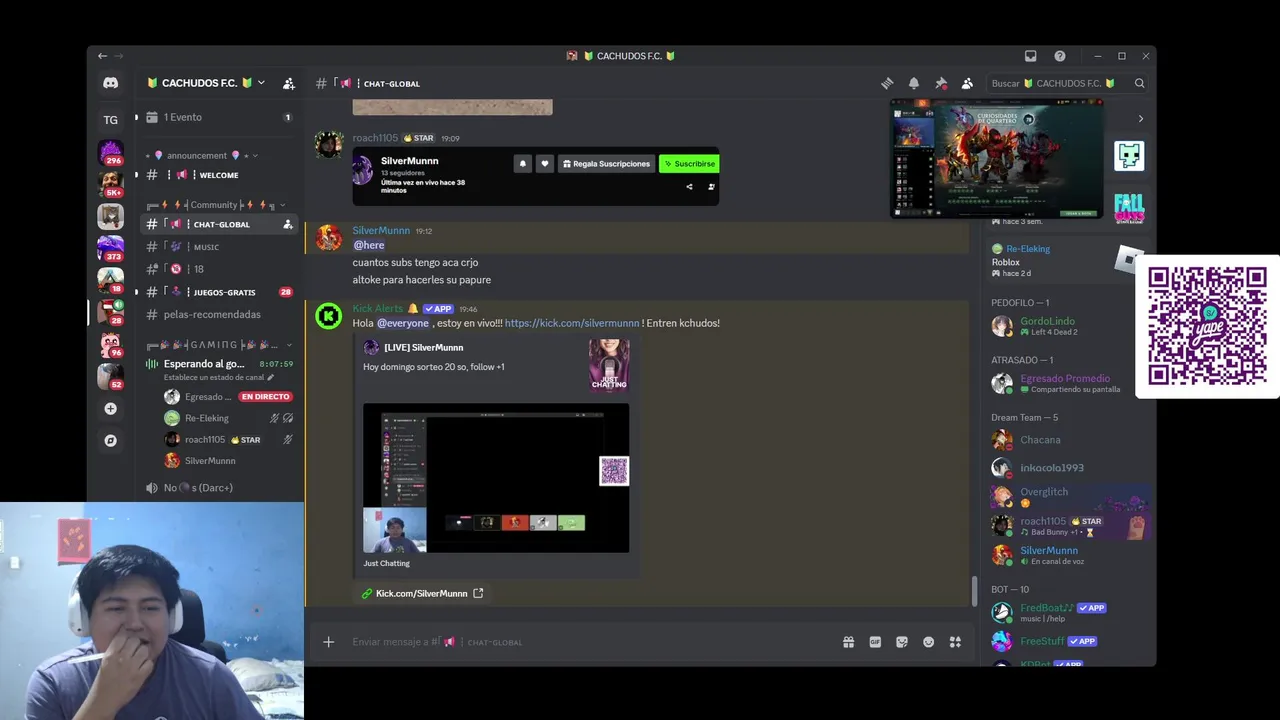Select the JUEGOS-GRATIS channel
Viewport: 1280px width, 720px height.
coord(218,292)
